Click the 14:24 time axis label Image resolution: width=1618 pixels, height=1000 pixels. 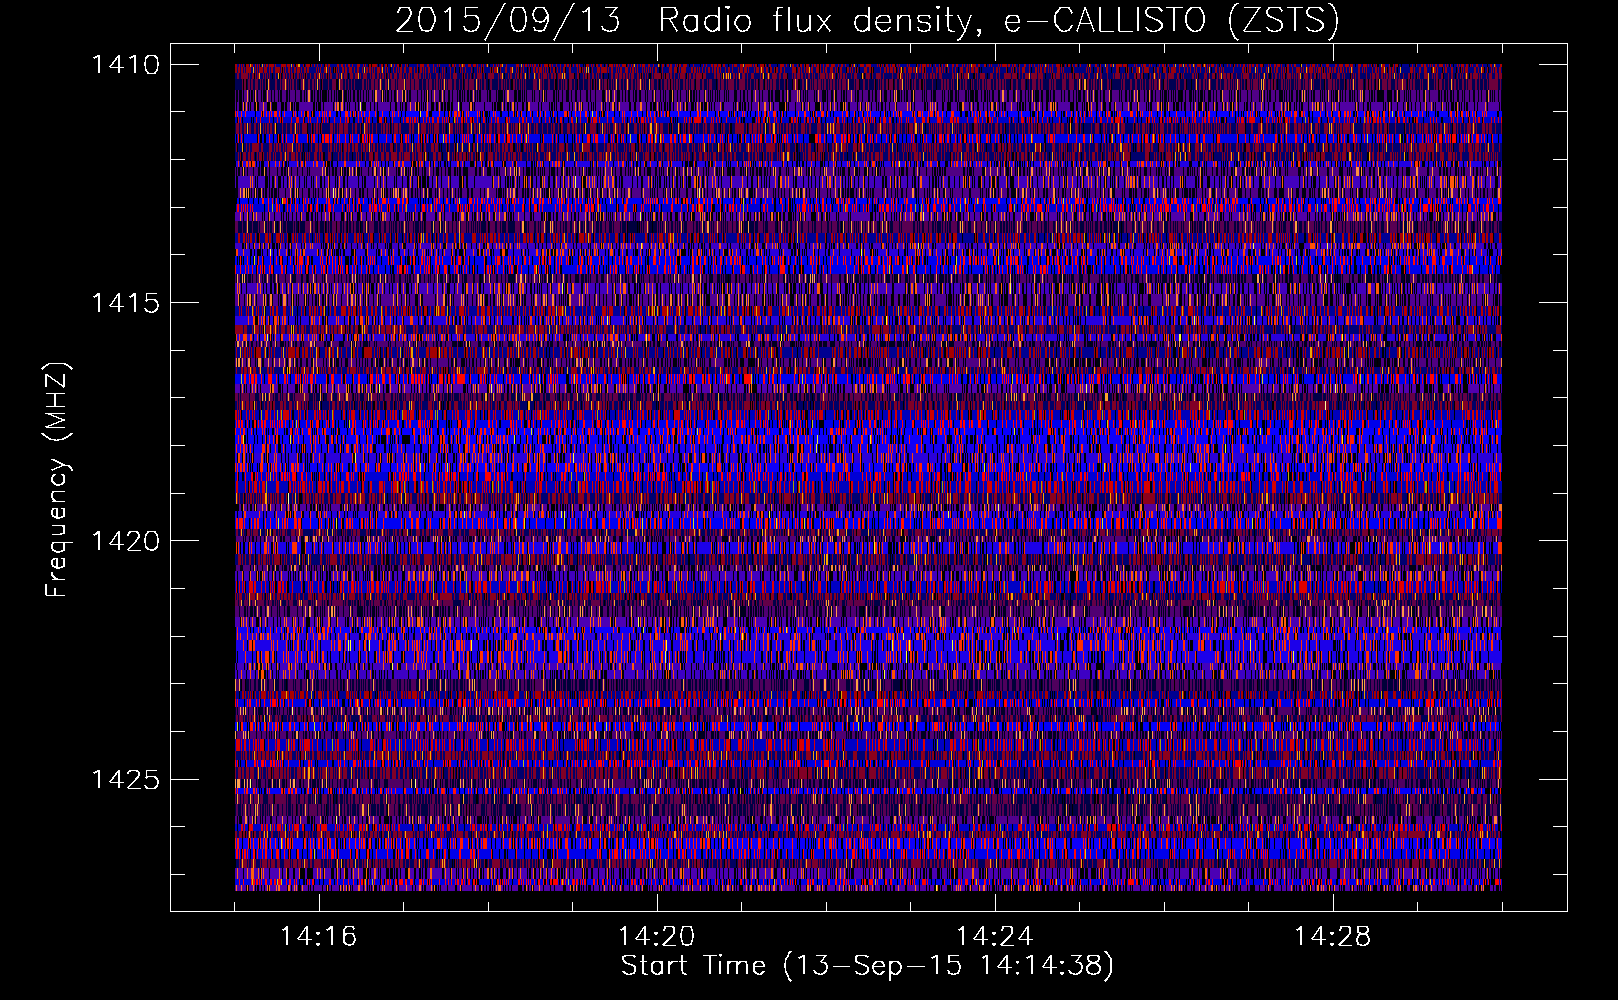point(994,937)
